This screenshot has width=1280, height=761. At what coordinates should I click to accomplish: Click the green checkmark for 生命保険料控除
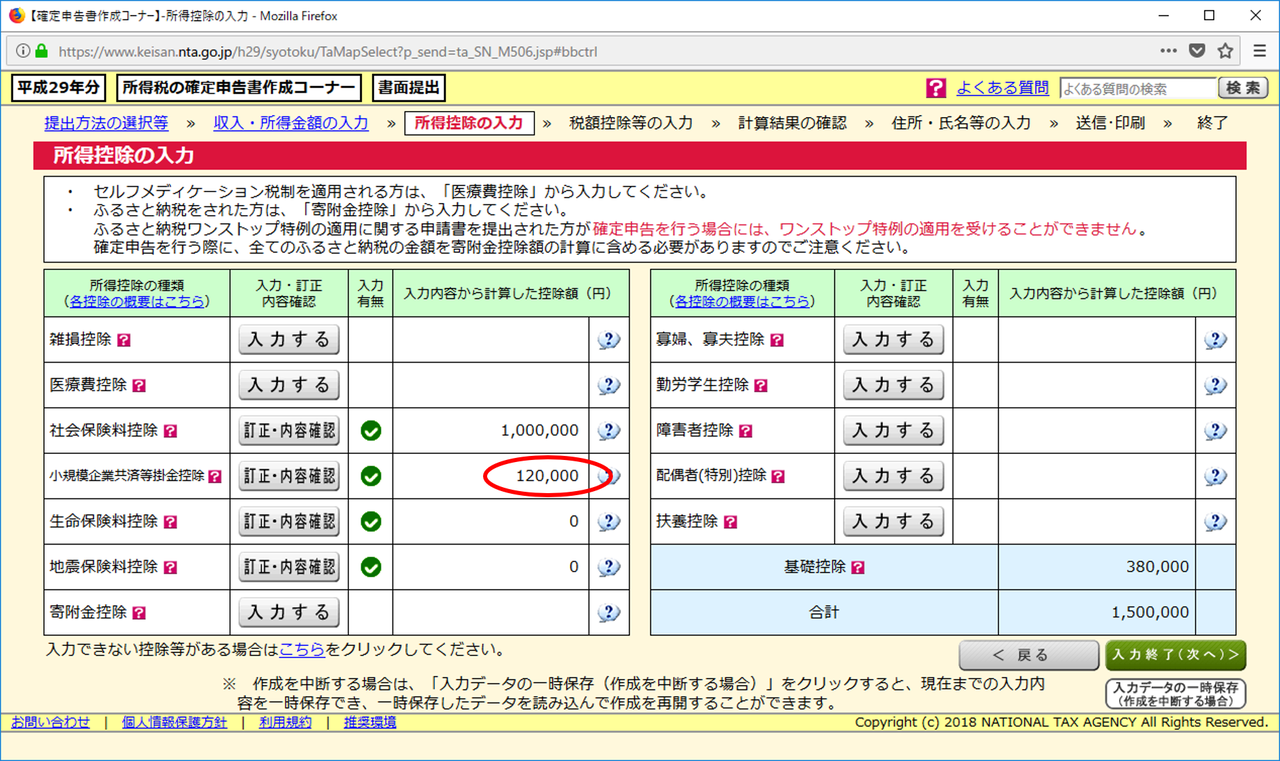(x=370, y=521)
